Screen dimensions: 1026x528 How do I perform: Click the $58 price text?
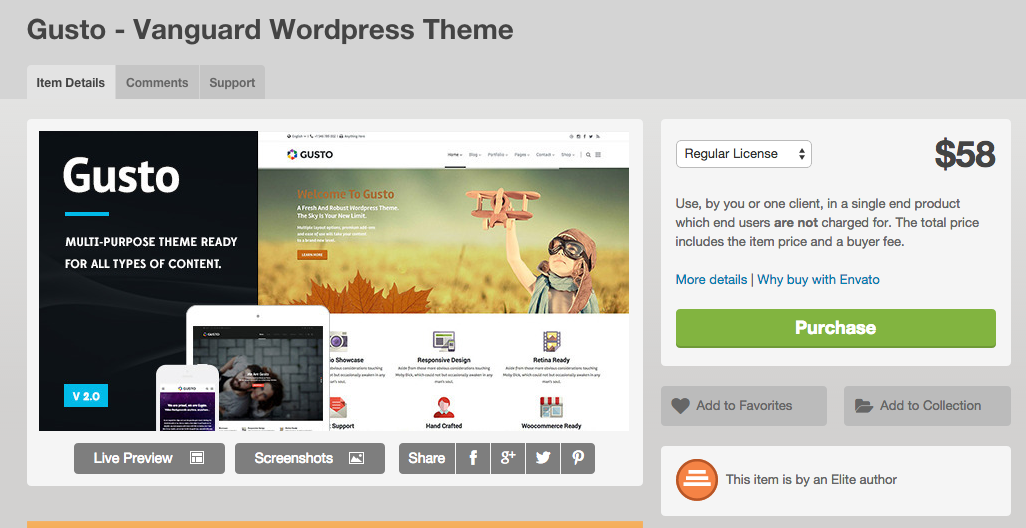tap(964, 154)
